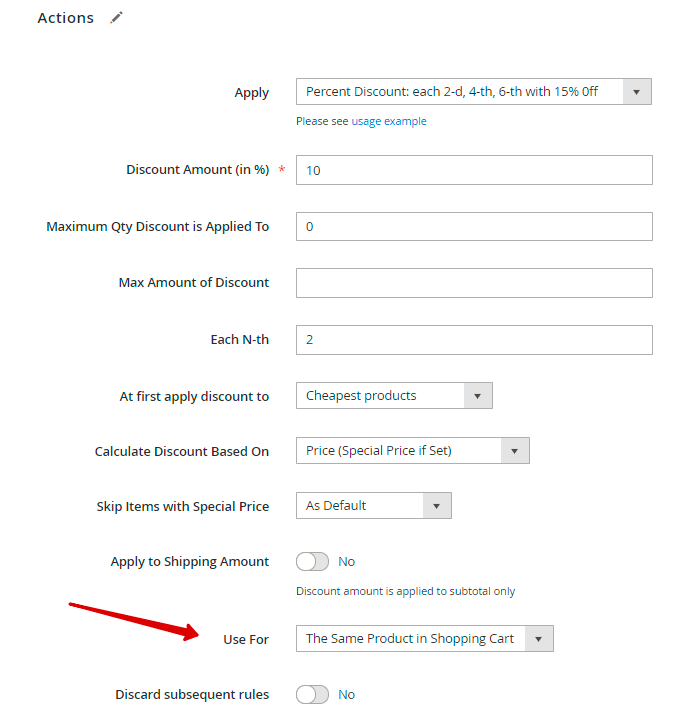Click the Actions section heading
Viewport: 685px width, 724px height.
tap(65, 18)
